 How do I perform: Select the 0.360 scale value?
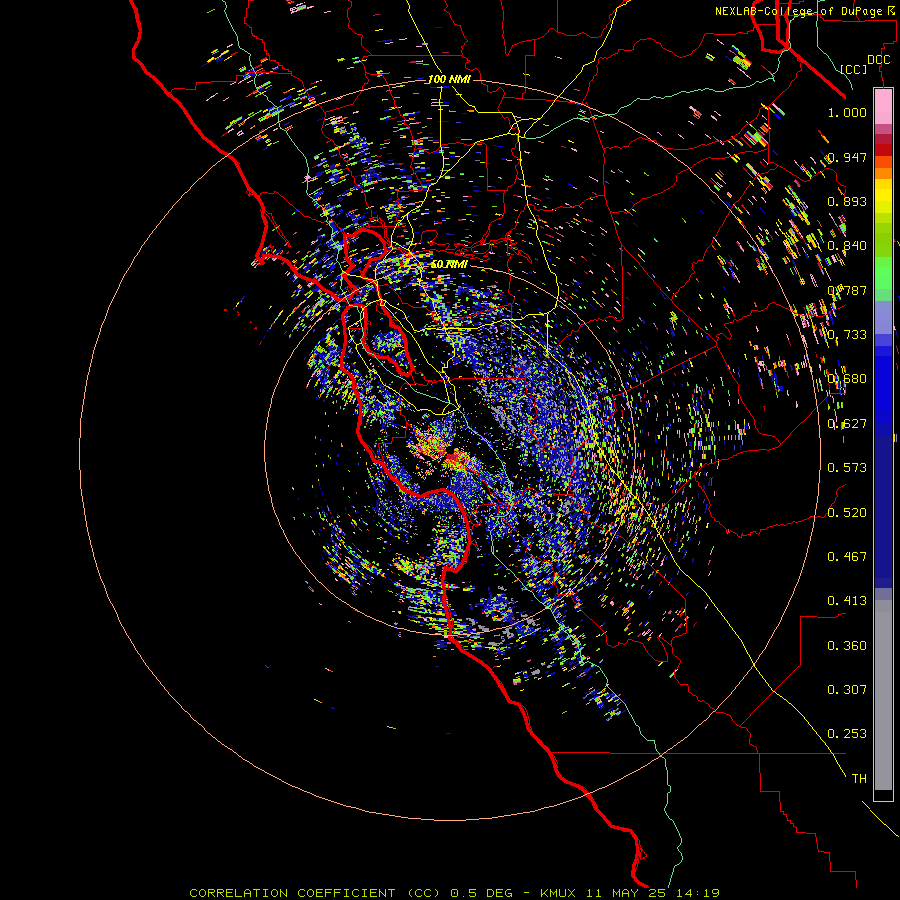point(847,646)
